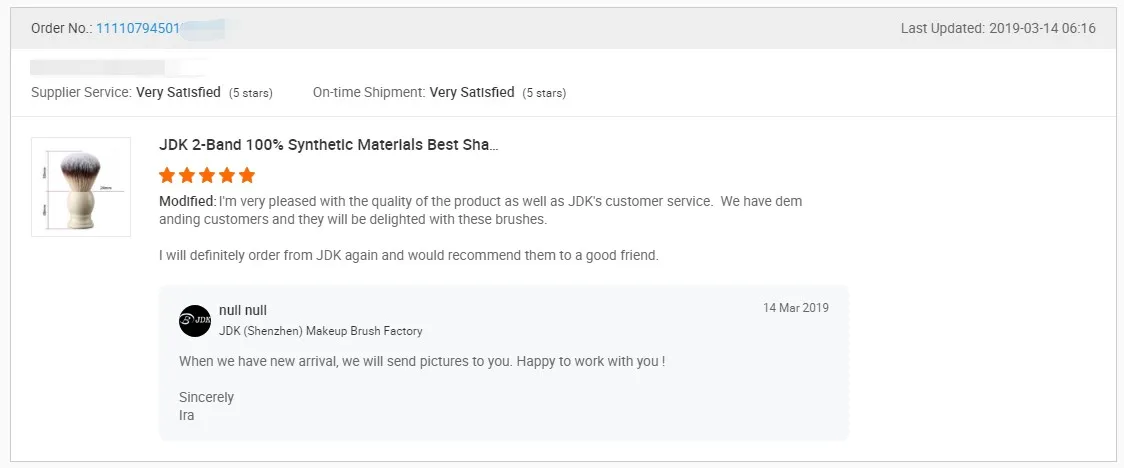This screenshot has width=1124, height=468.
Task: Click the '14 Mar 2019' reply date
Action: 795,308
